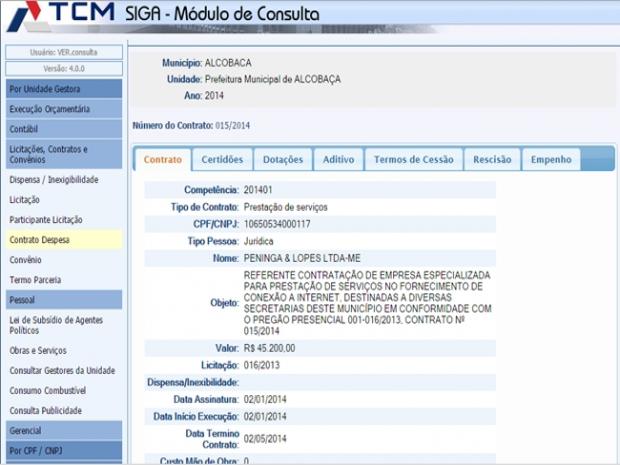620x465 pixels.
Task: Click the Data Início Execução value 02/01/2014
Action: [x=265, y=416]
